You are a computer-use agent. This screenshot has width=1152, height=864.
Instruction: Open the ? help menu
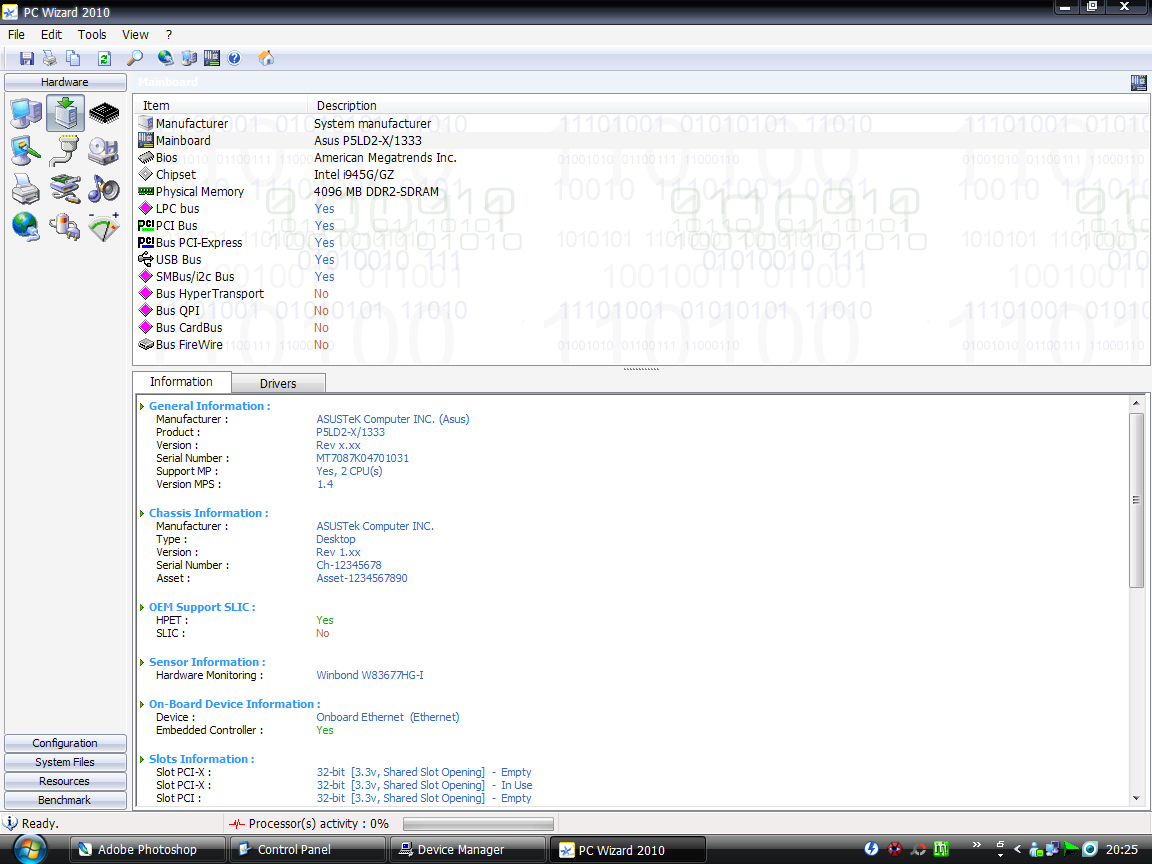click(x=169, y=35)
